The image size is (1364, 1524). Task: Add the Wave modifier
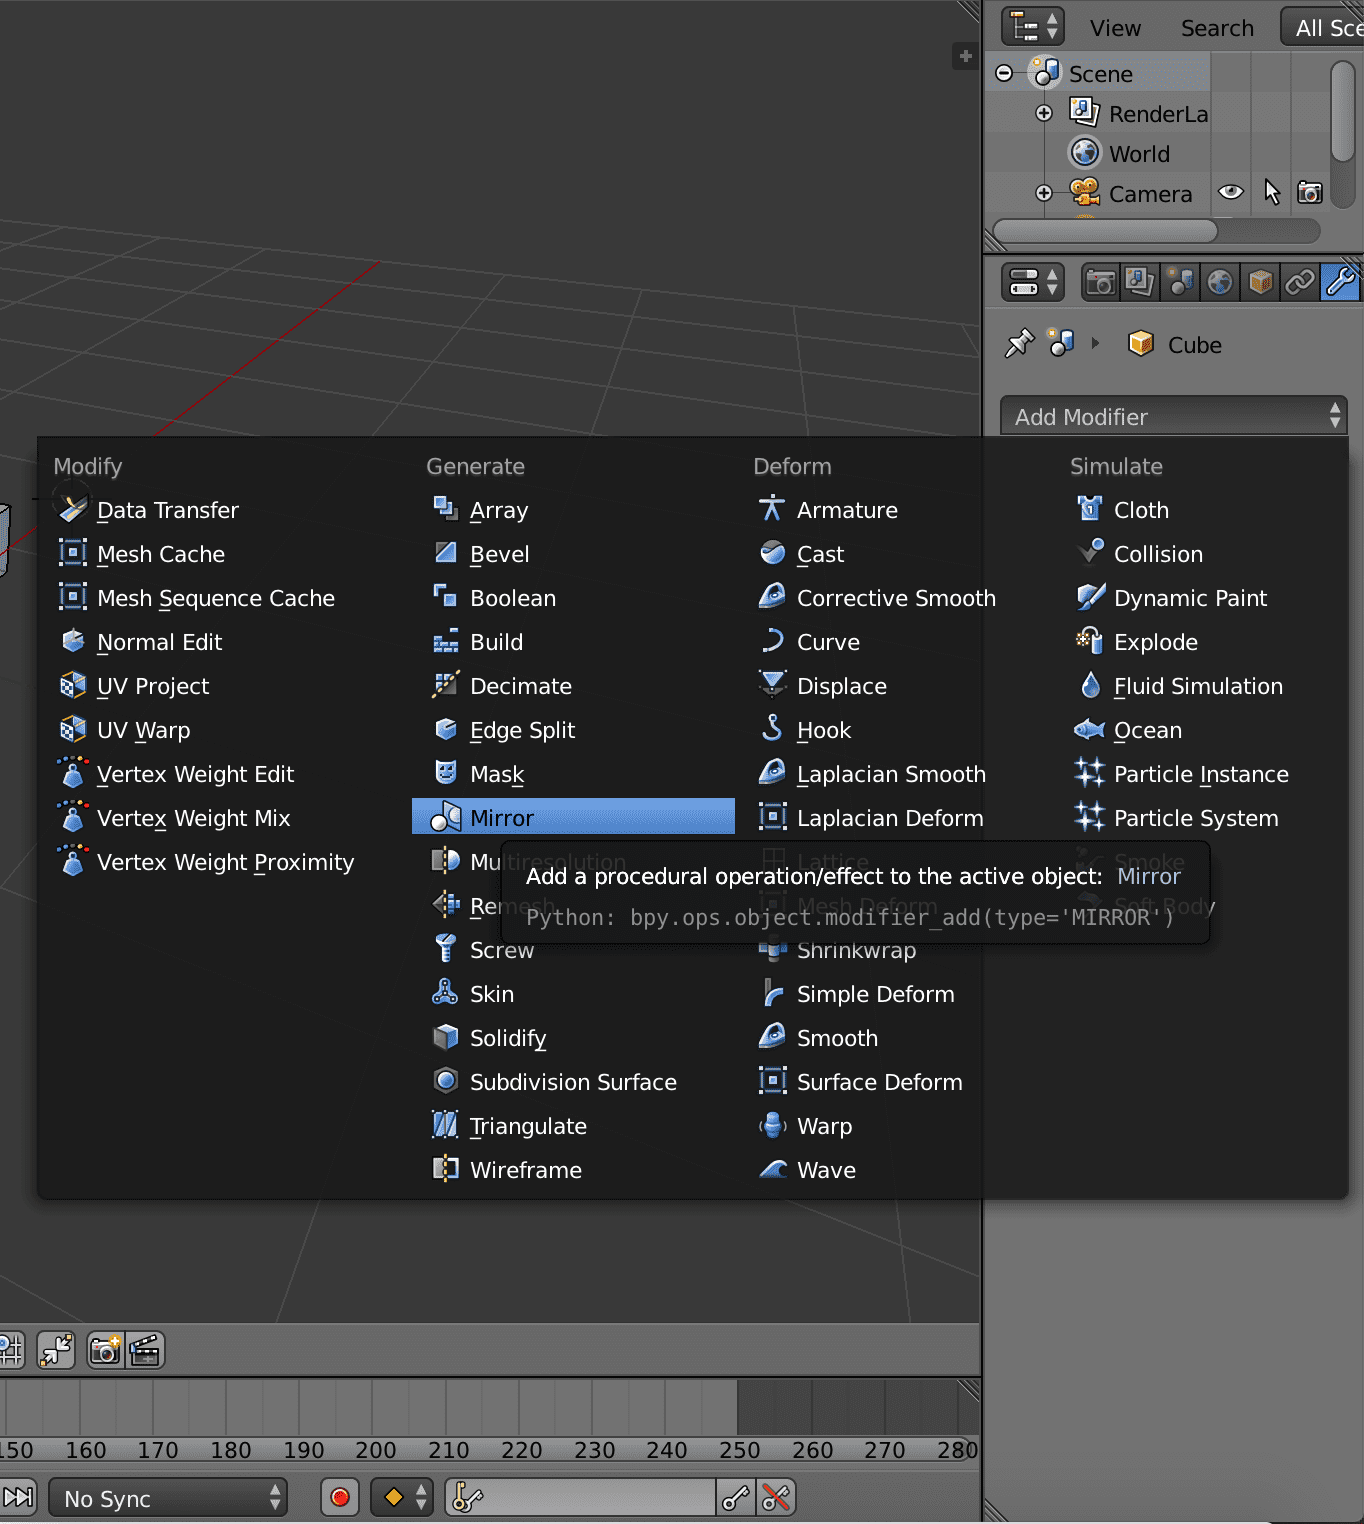897,1170
